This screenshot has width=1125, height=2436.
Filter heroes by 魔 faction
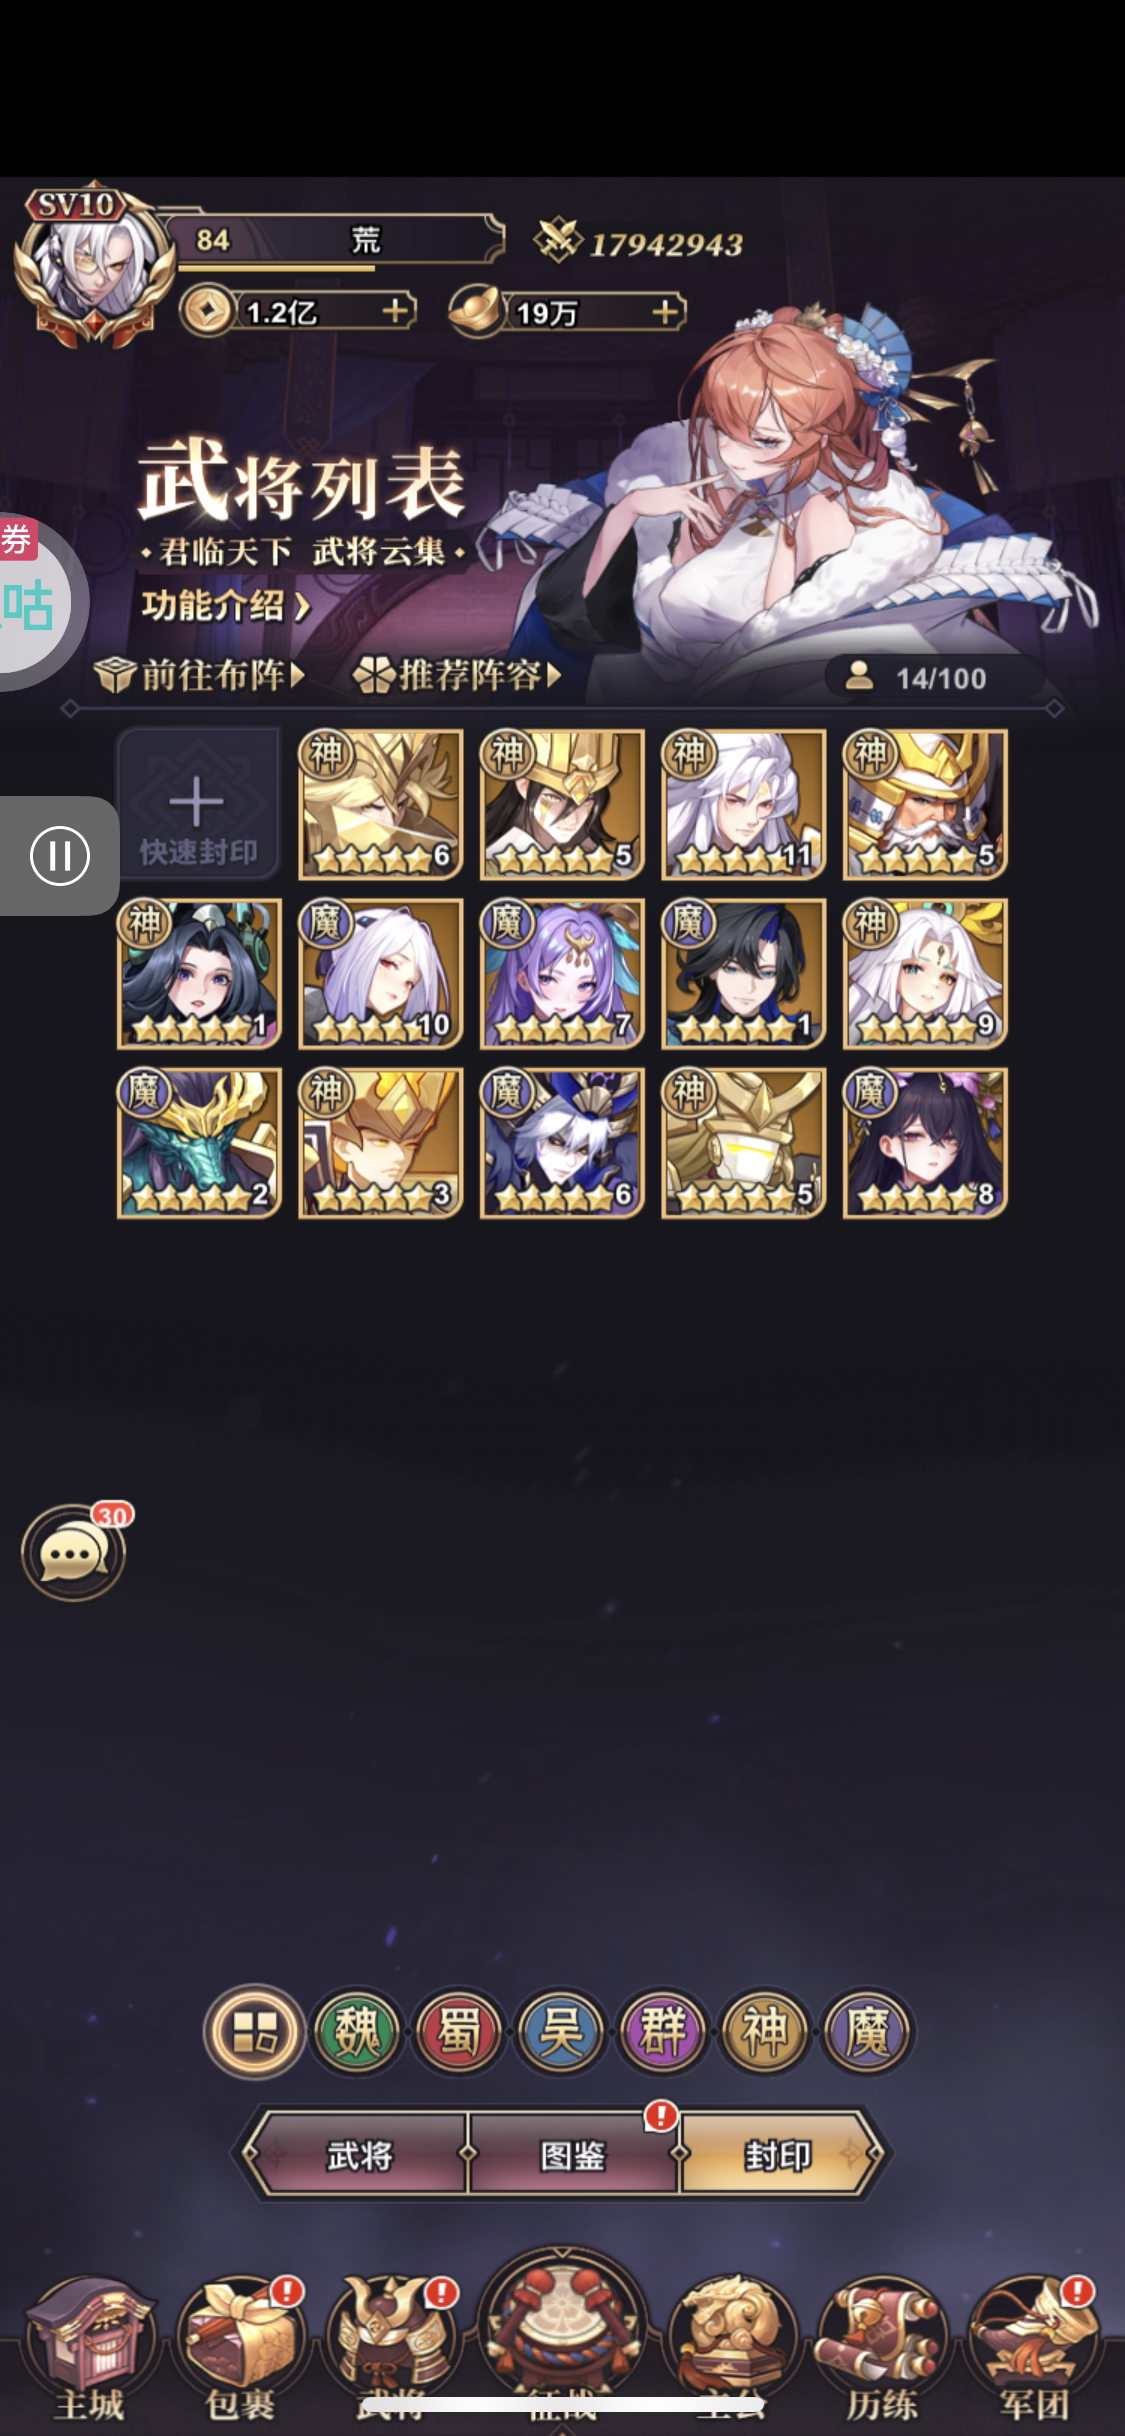867,2031
